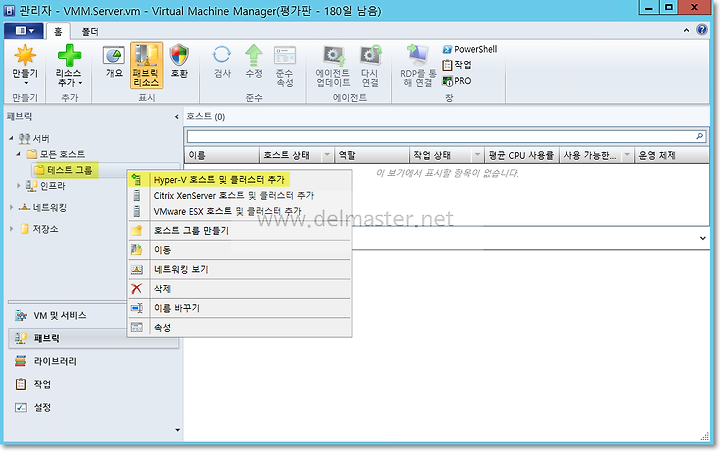Click the 만들기 (Create) star icon
The width and height of the screenshot is (720, 451).
[x=25, y=55]
